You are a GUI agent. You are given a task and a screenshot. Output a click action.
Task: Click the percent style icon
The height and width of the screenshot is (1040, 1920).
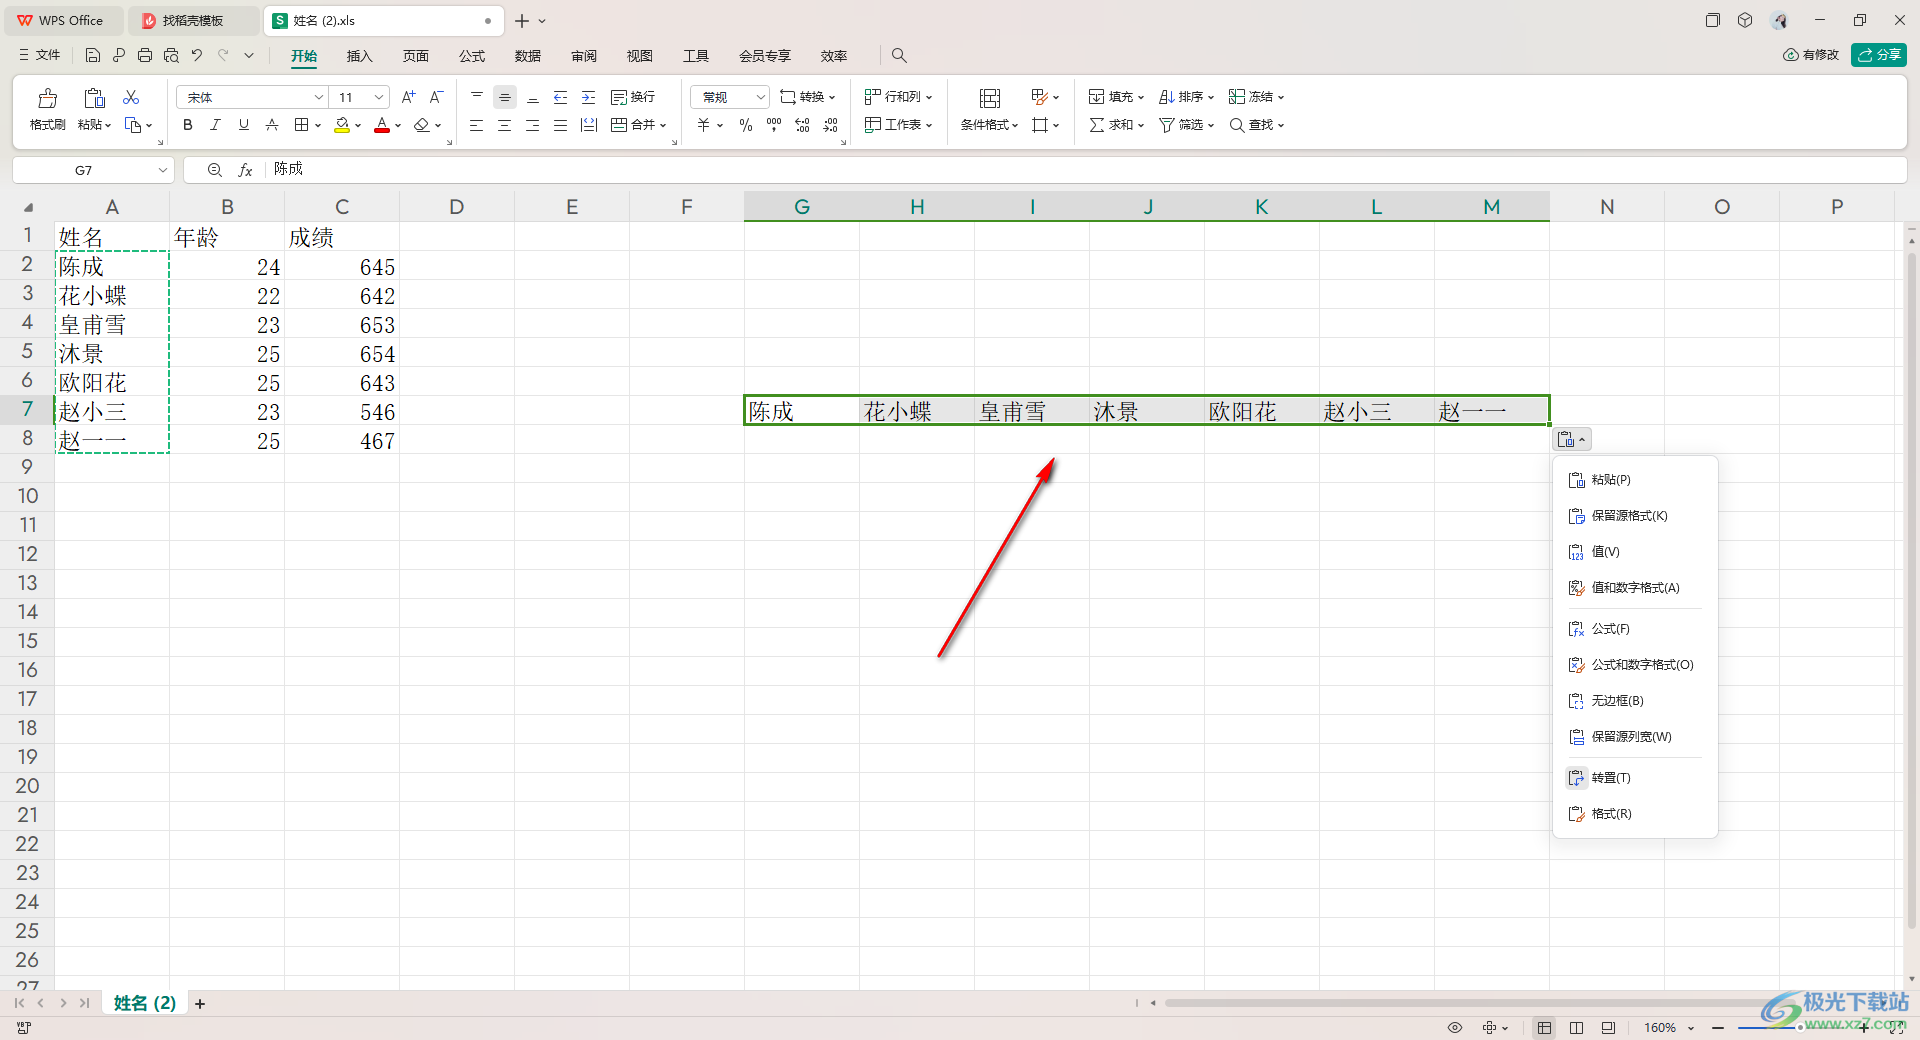coord(746,125)
